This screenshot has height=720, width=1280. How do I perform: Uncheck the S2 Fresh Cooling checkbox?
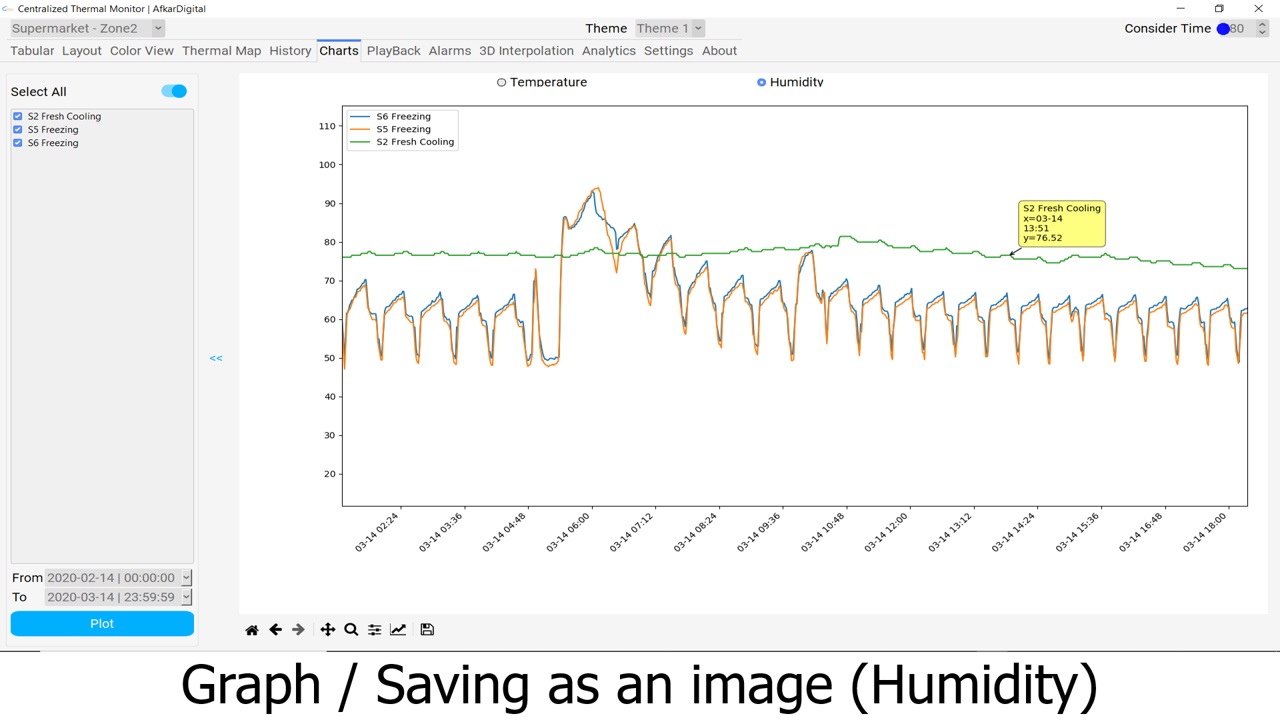pyautogui.click(x=18, y=116)
